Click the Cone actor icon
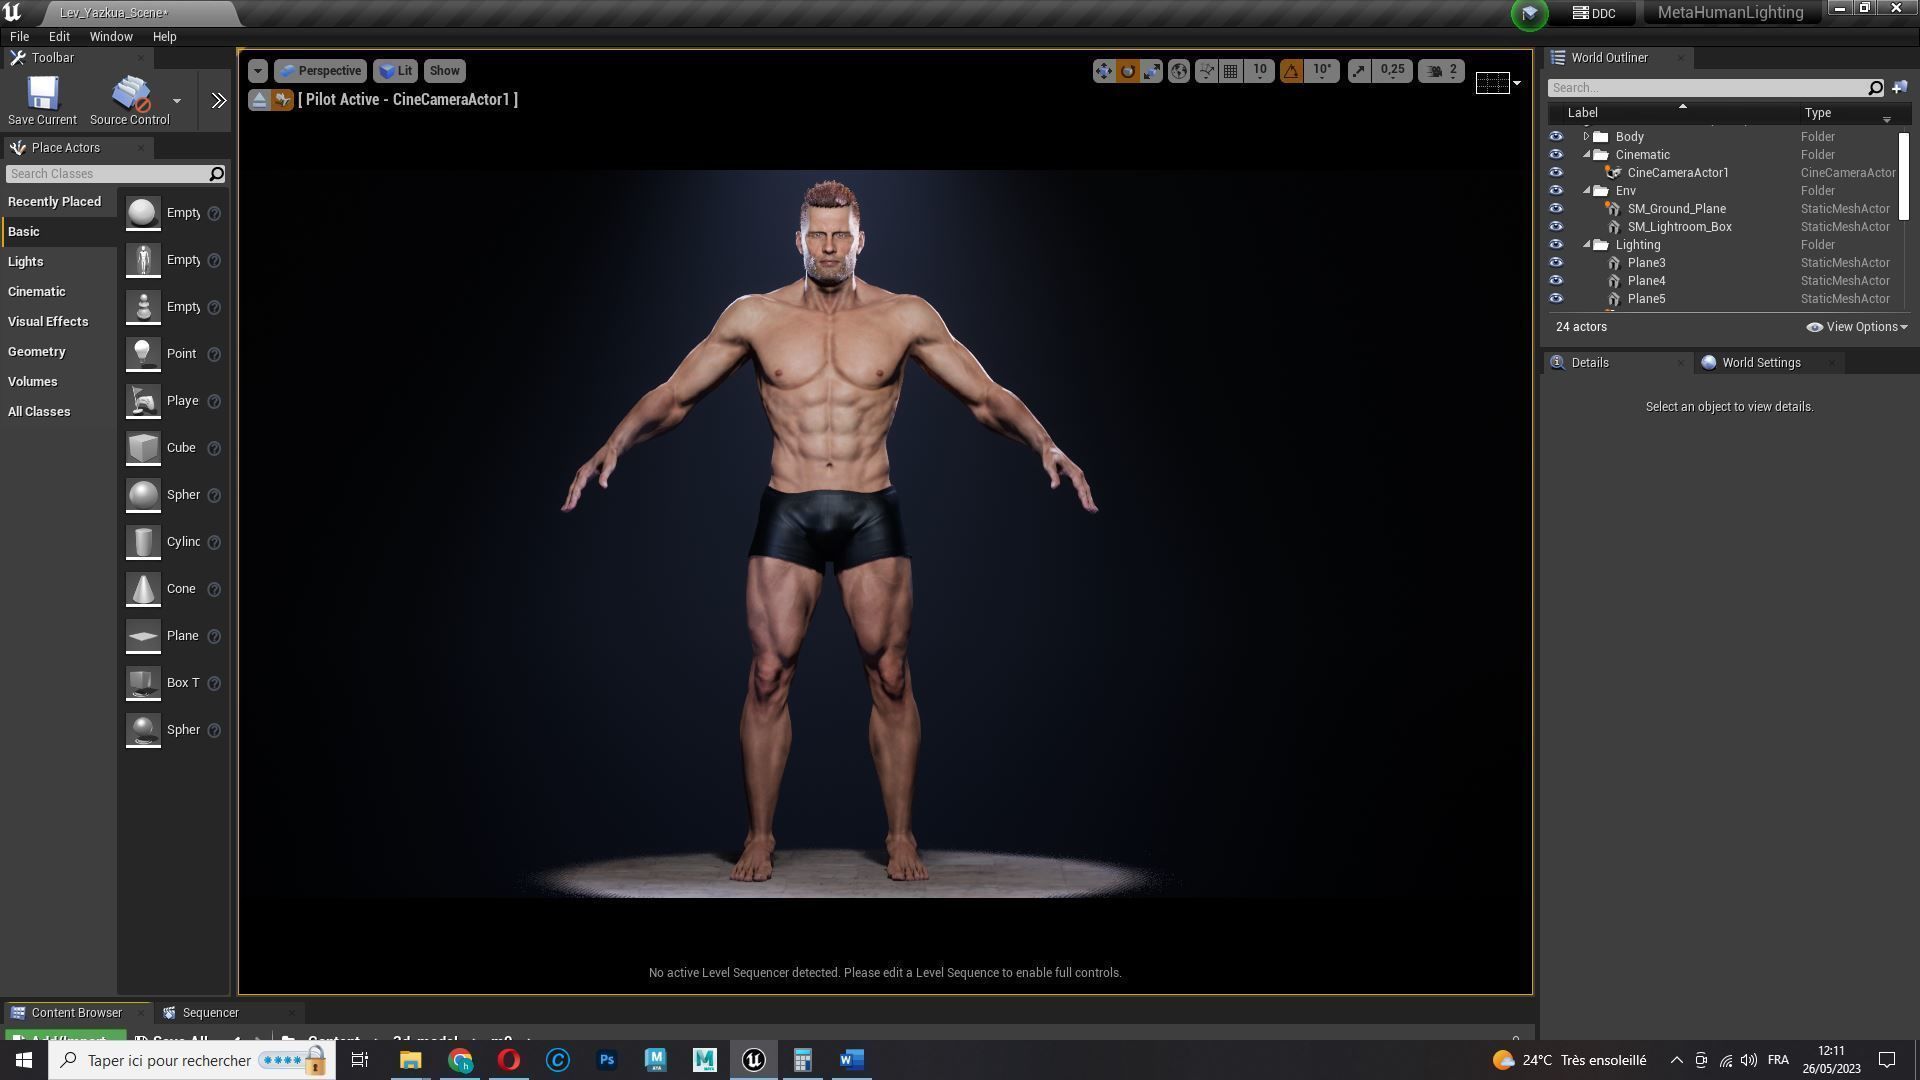The image size is (1920, 1080). [x=143, y=589]
